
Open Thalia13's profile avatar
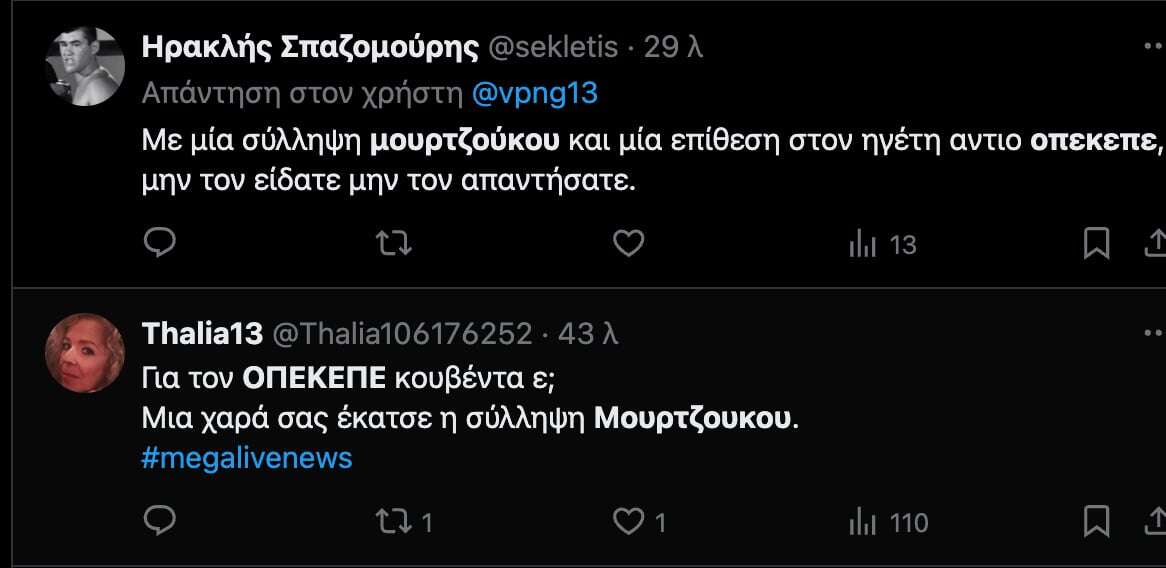pos(86,353)
